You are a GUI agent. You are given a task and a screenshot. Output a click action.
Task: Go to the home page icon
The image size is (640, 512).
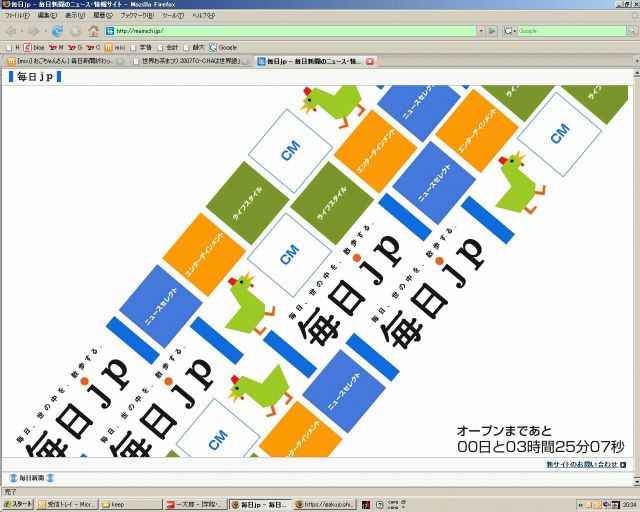[x=93, y=31]
